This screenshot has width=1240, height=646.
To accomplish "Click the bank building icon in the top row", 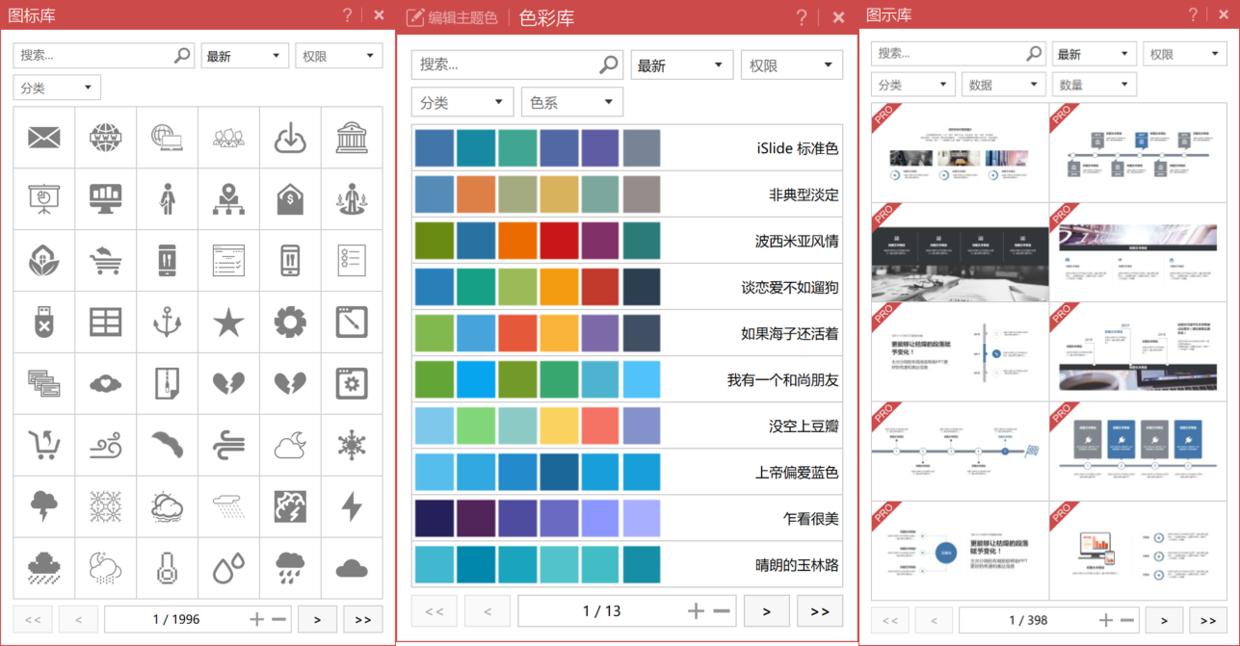I will [351, 137].
